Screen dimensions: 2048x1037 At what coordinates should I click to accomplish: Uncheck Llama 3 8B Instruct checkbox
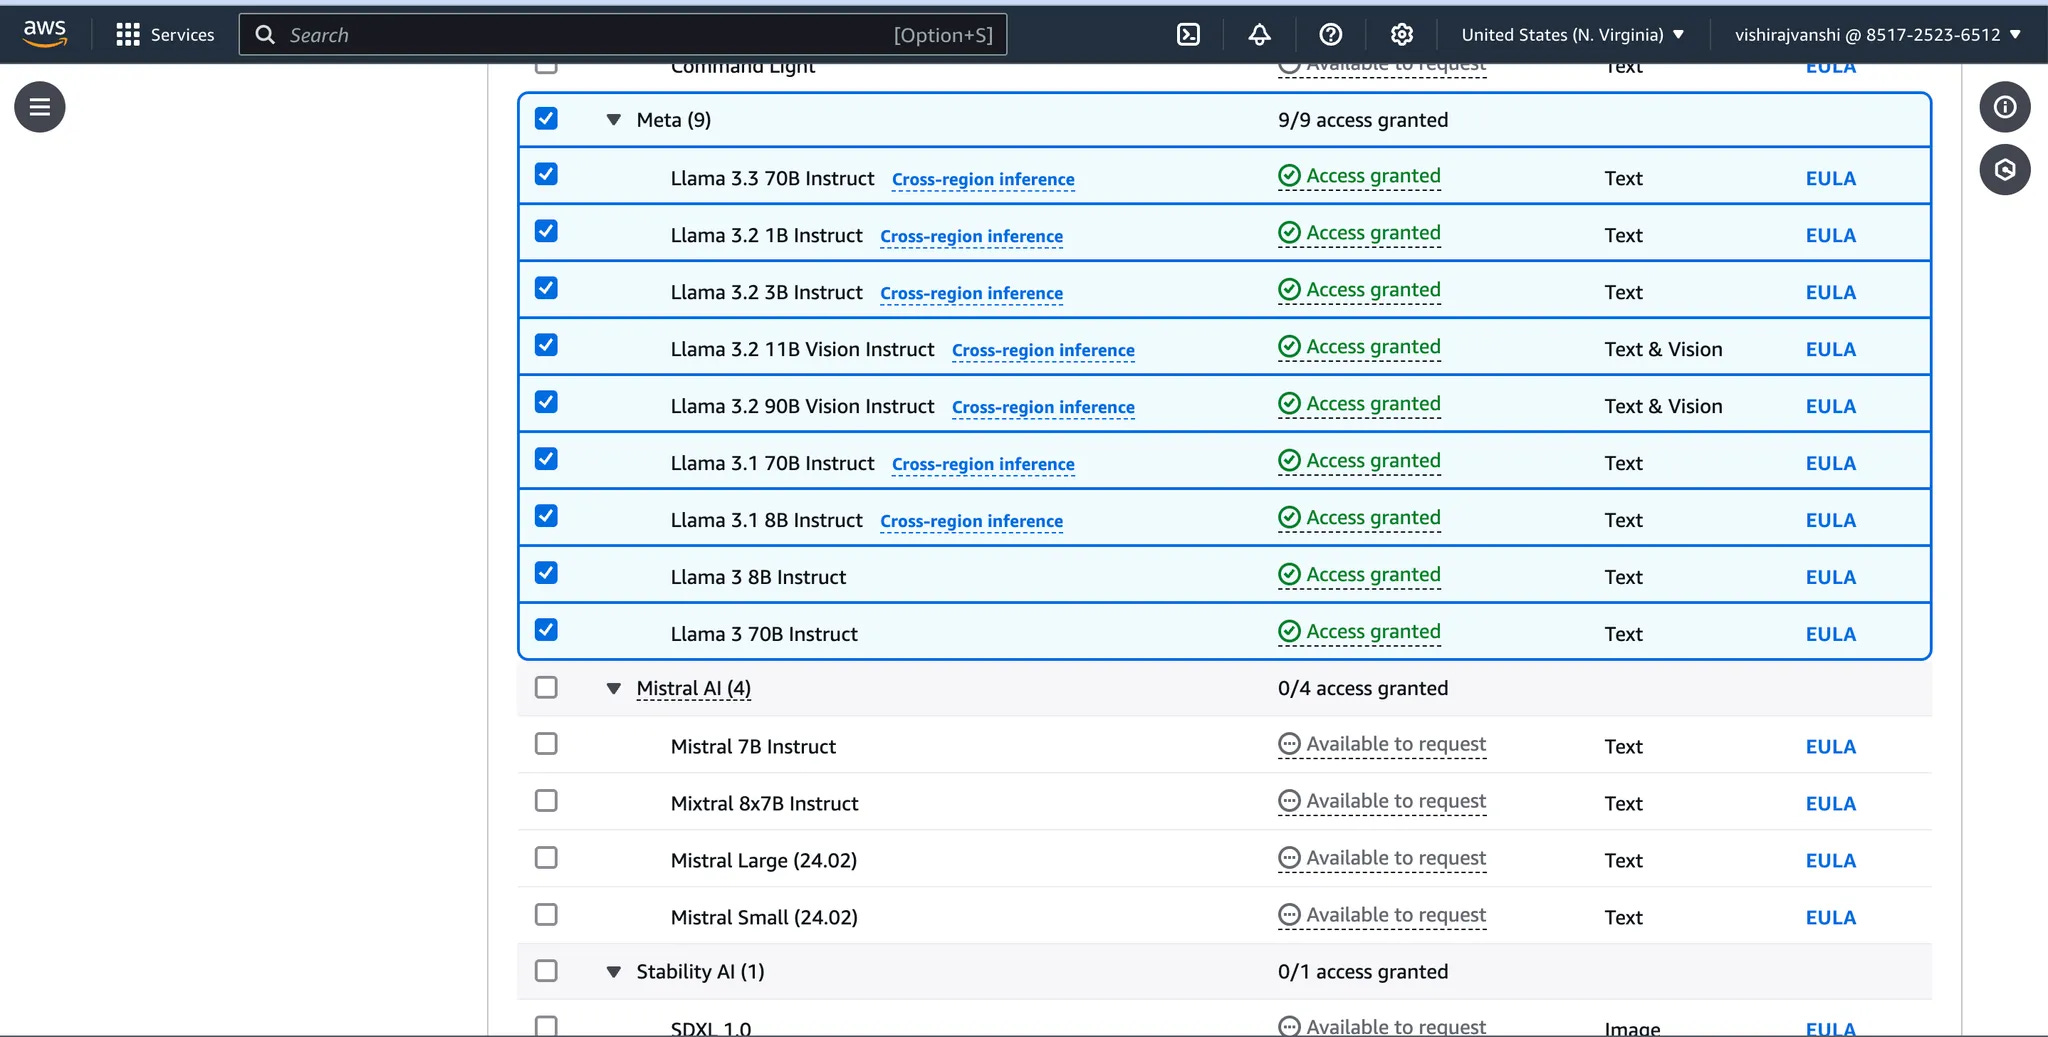click(x=546, y=573)
